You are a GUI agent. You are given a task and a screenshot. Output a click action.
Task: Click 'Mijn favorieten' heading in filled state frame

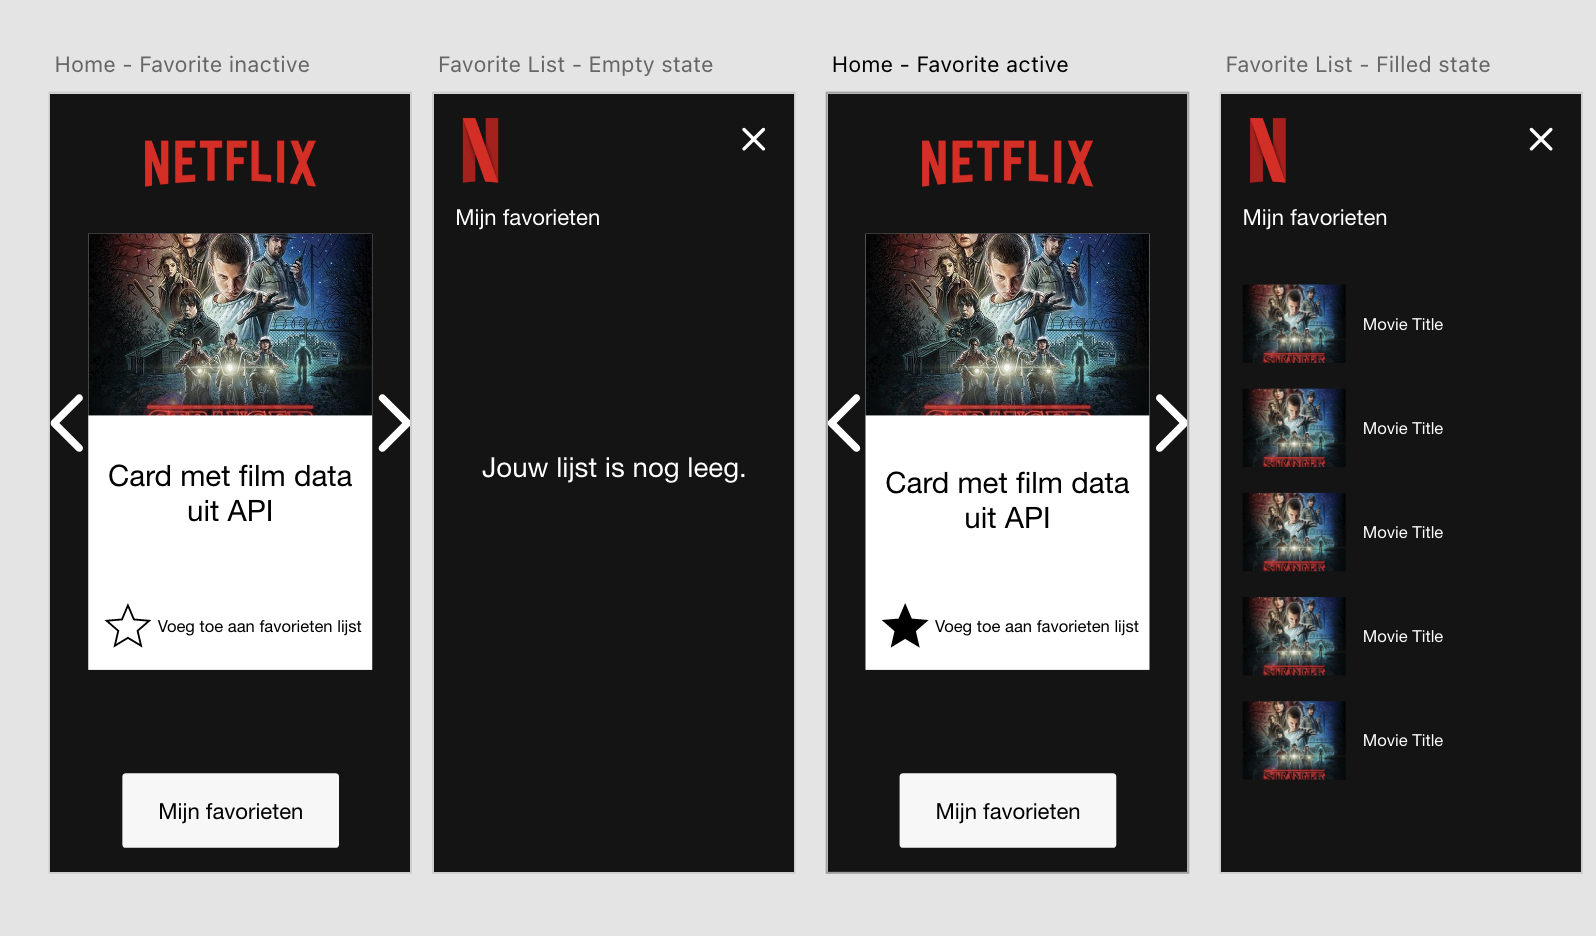1315,218
